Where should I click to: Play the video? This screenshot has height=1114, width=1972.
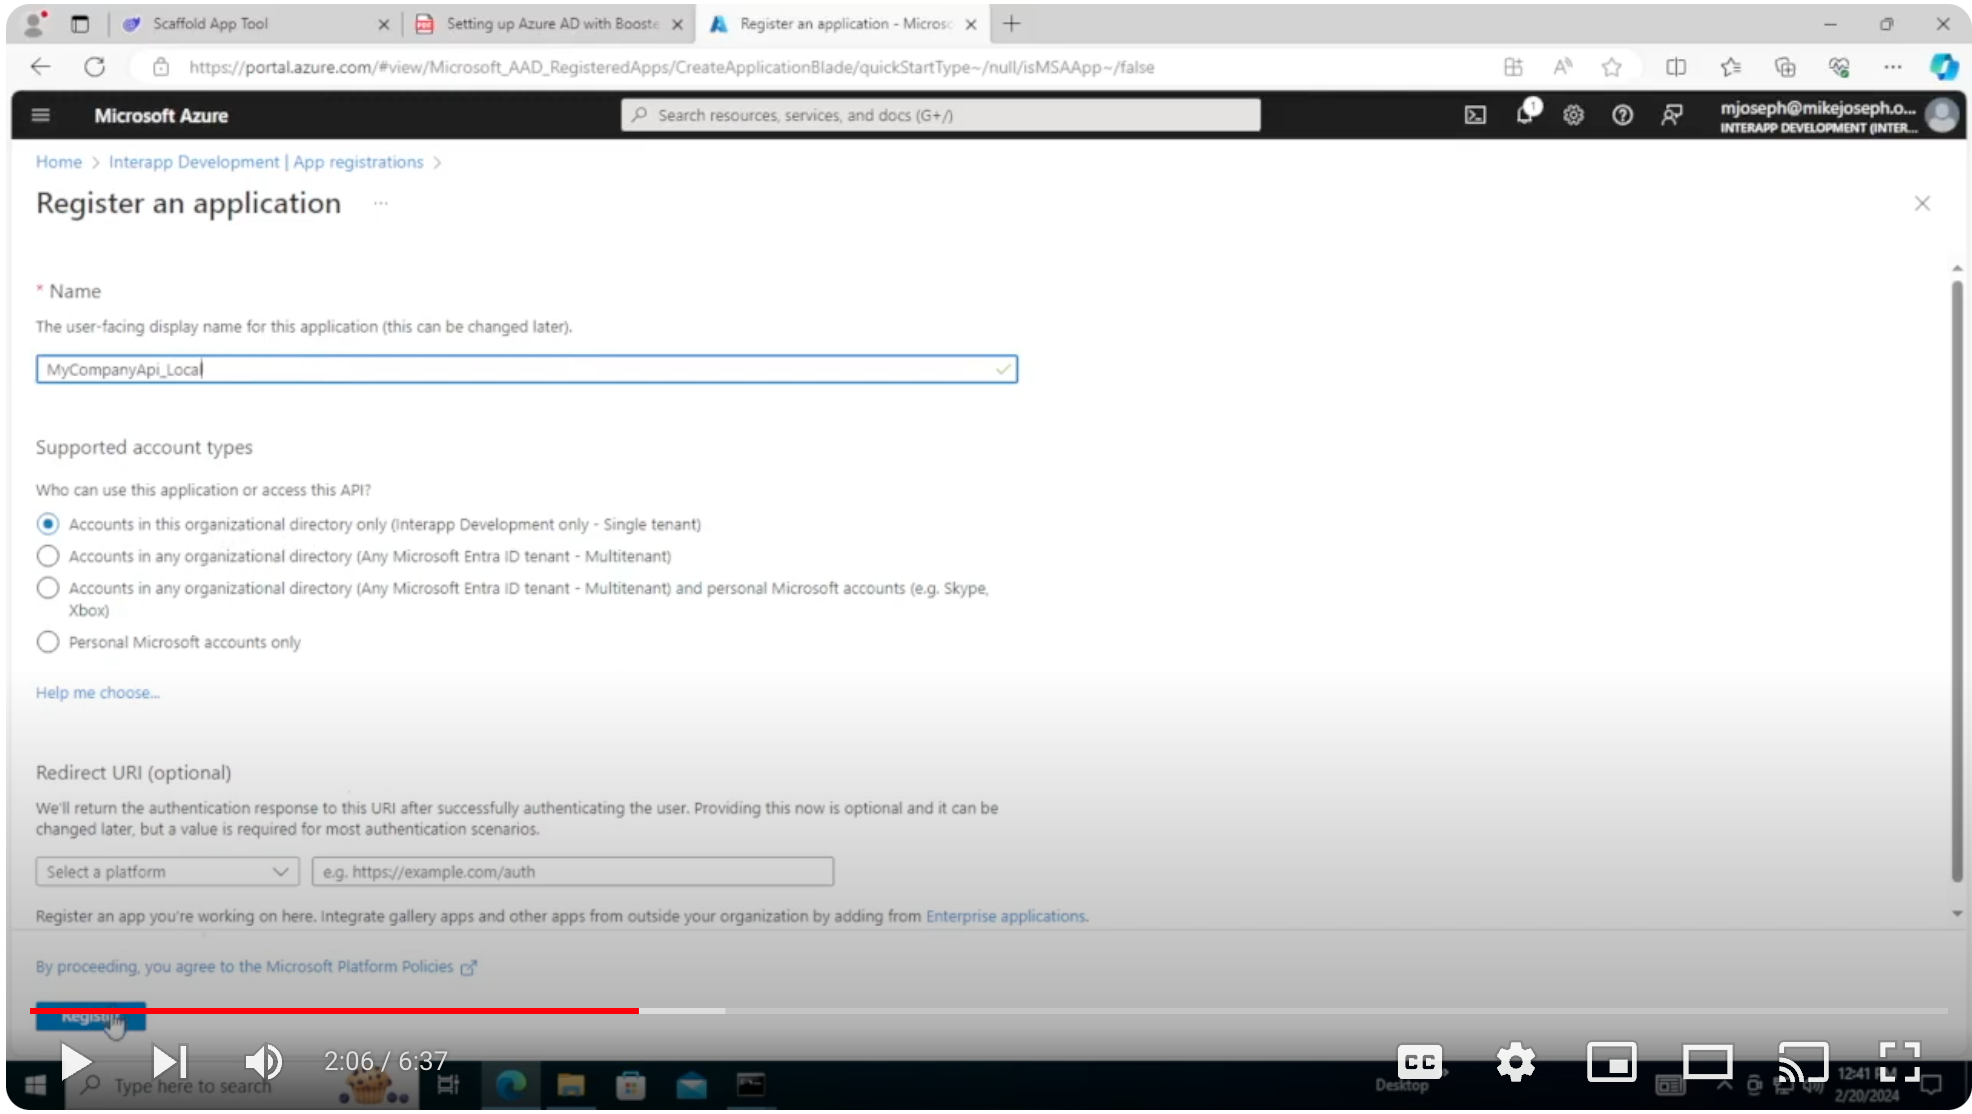point(76,1061)
